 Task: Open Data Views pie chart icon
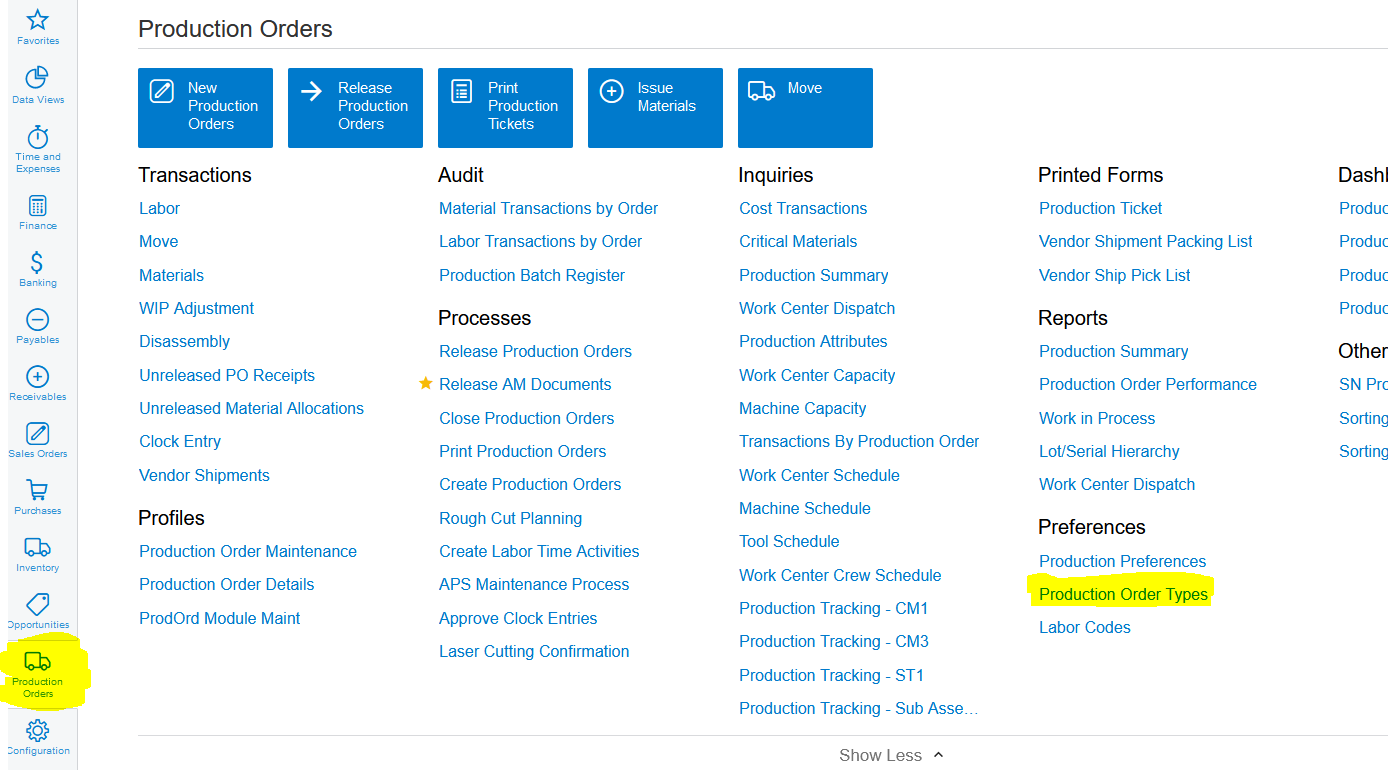(37, 78)
